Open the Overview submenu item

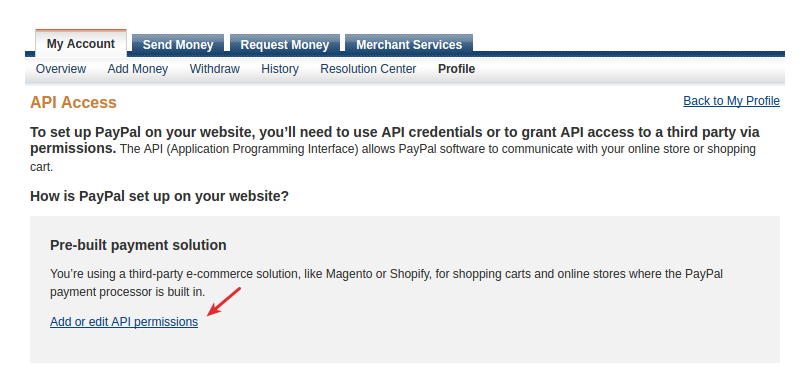61,69
